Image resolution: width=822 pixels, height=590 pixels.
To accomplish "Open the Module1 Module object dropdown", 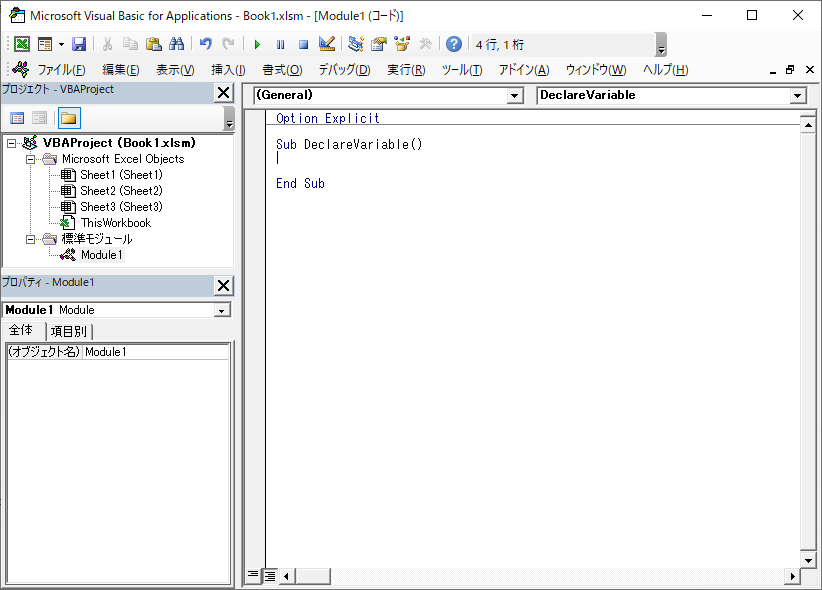I will 222,310.
